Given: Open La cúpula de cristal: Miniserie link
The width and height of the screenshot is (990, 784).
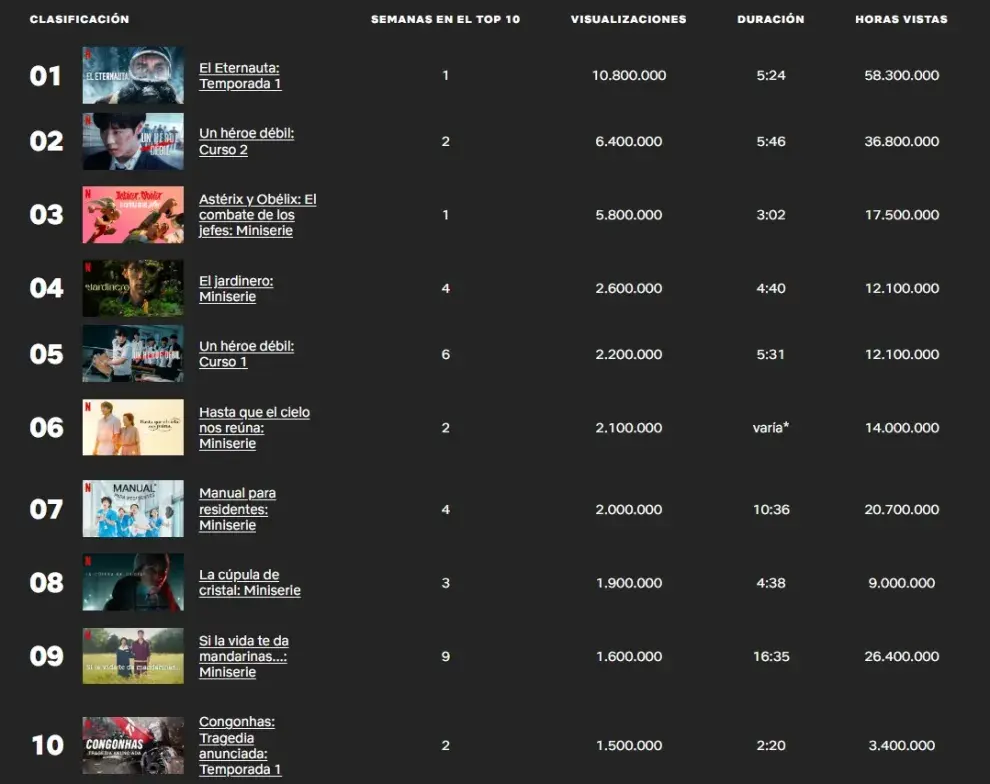Looking at the screenshot, I should [250, 583].
